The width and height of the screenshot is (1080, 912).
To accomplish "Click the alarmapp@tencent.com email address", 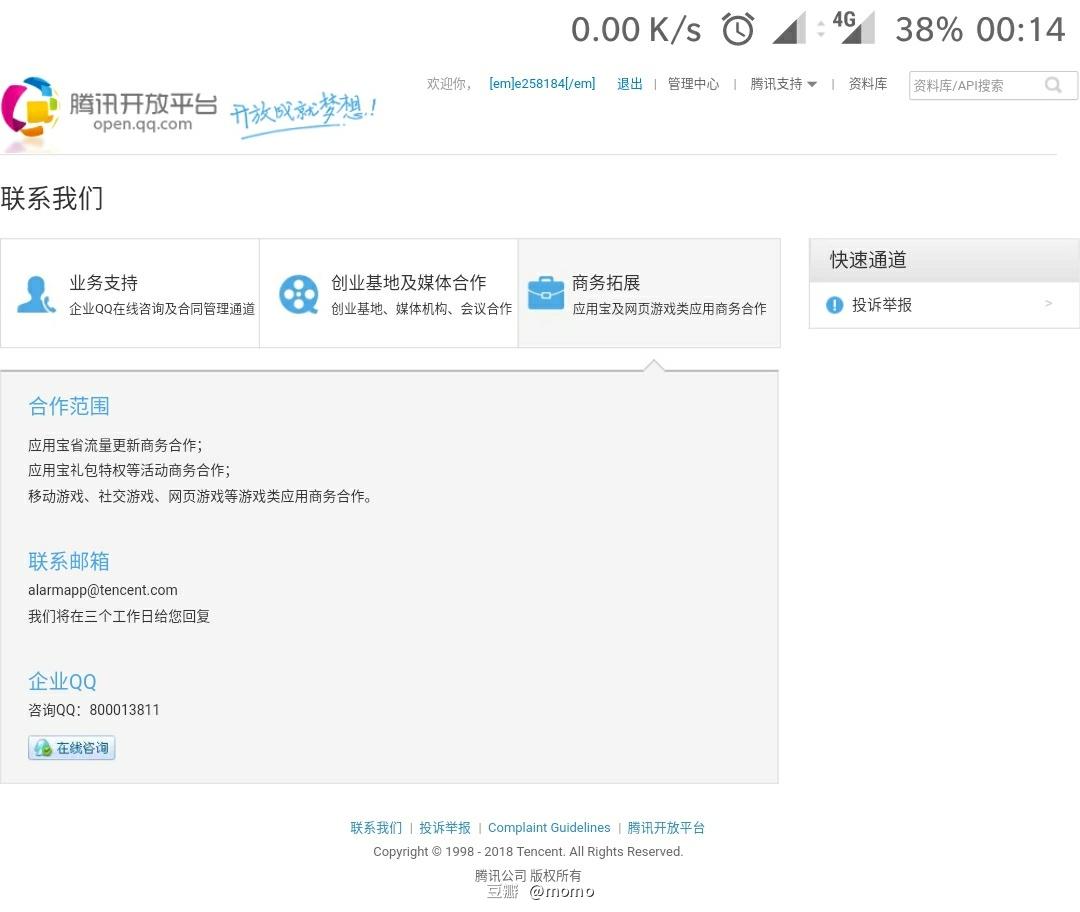I will pos(102,590).
